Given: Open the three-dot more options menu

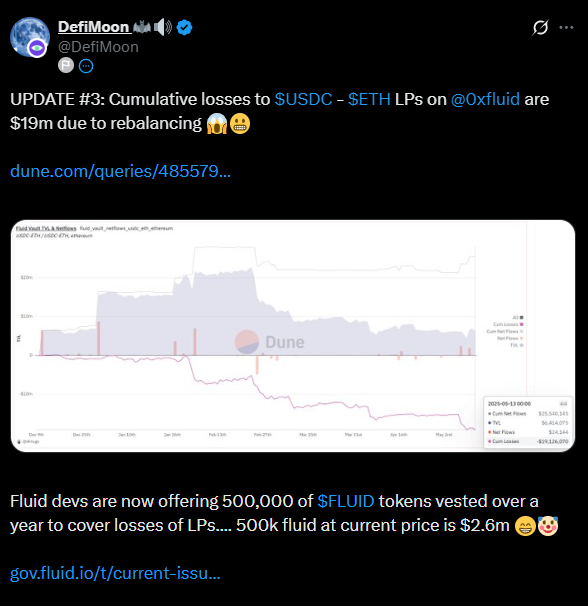Looking at the screenshot, I should [566, 27].
